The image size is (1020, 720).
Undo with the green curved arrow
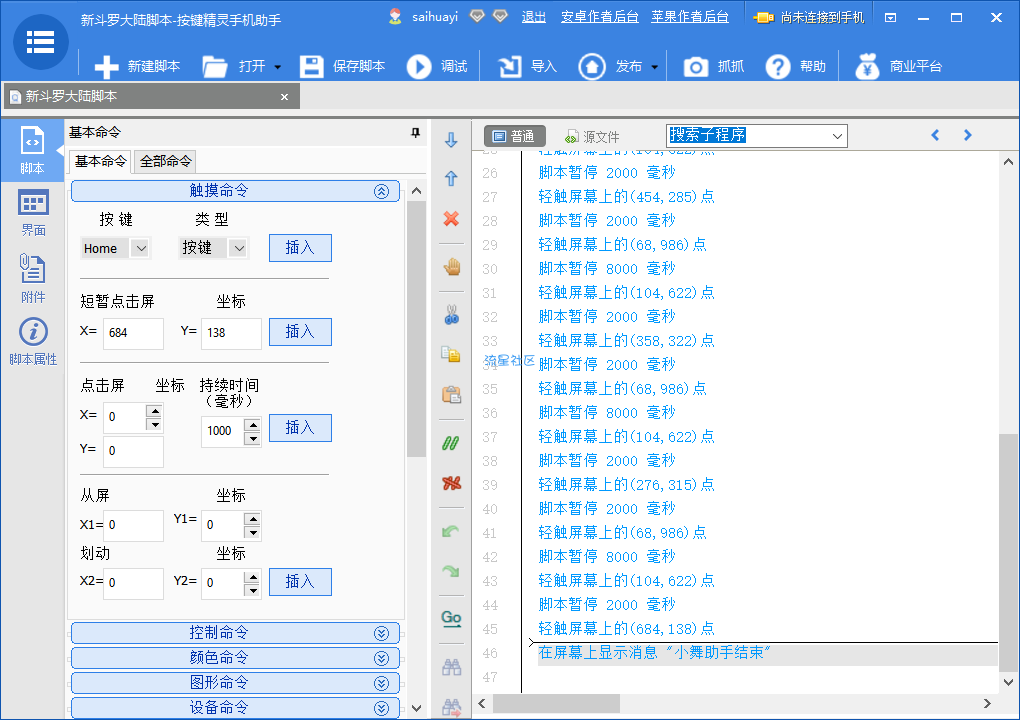point(450,531)
